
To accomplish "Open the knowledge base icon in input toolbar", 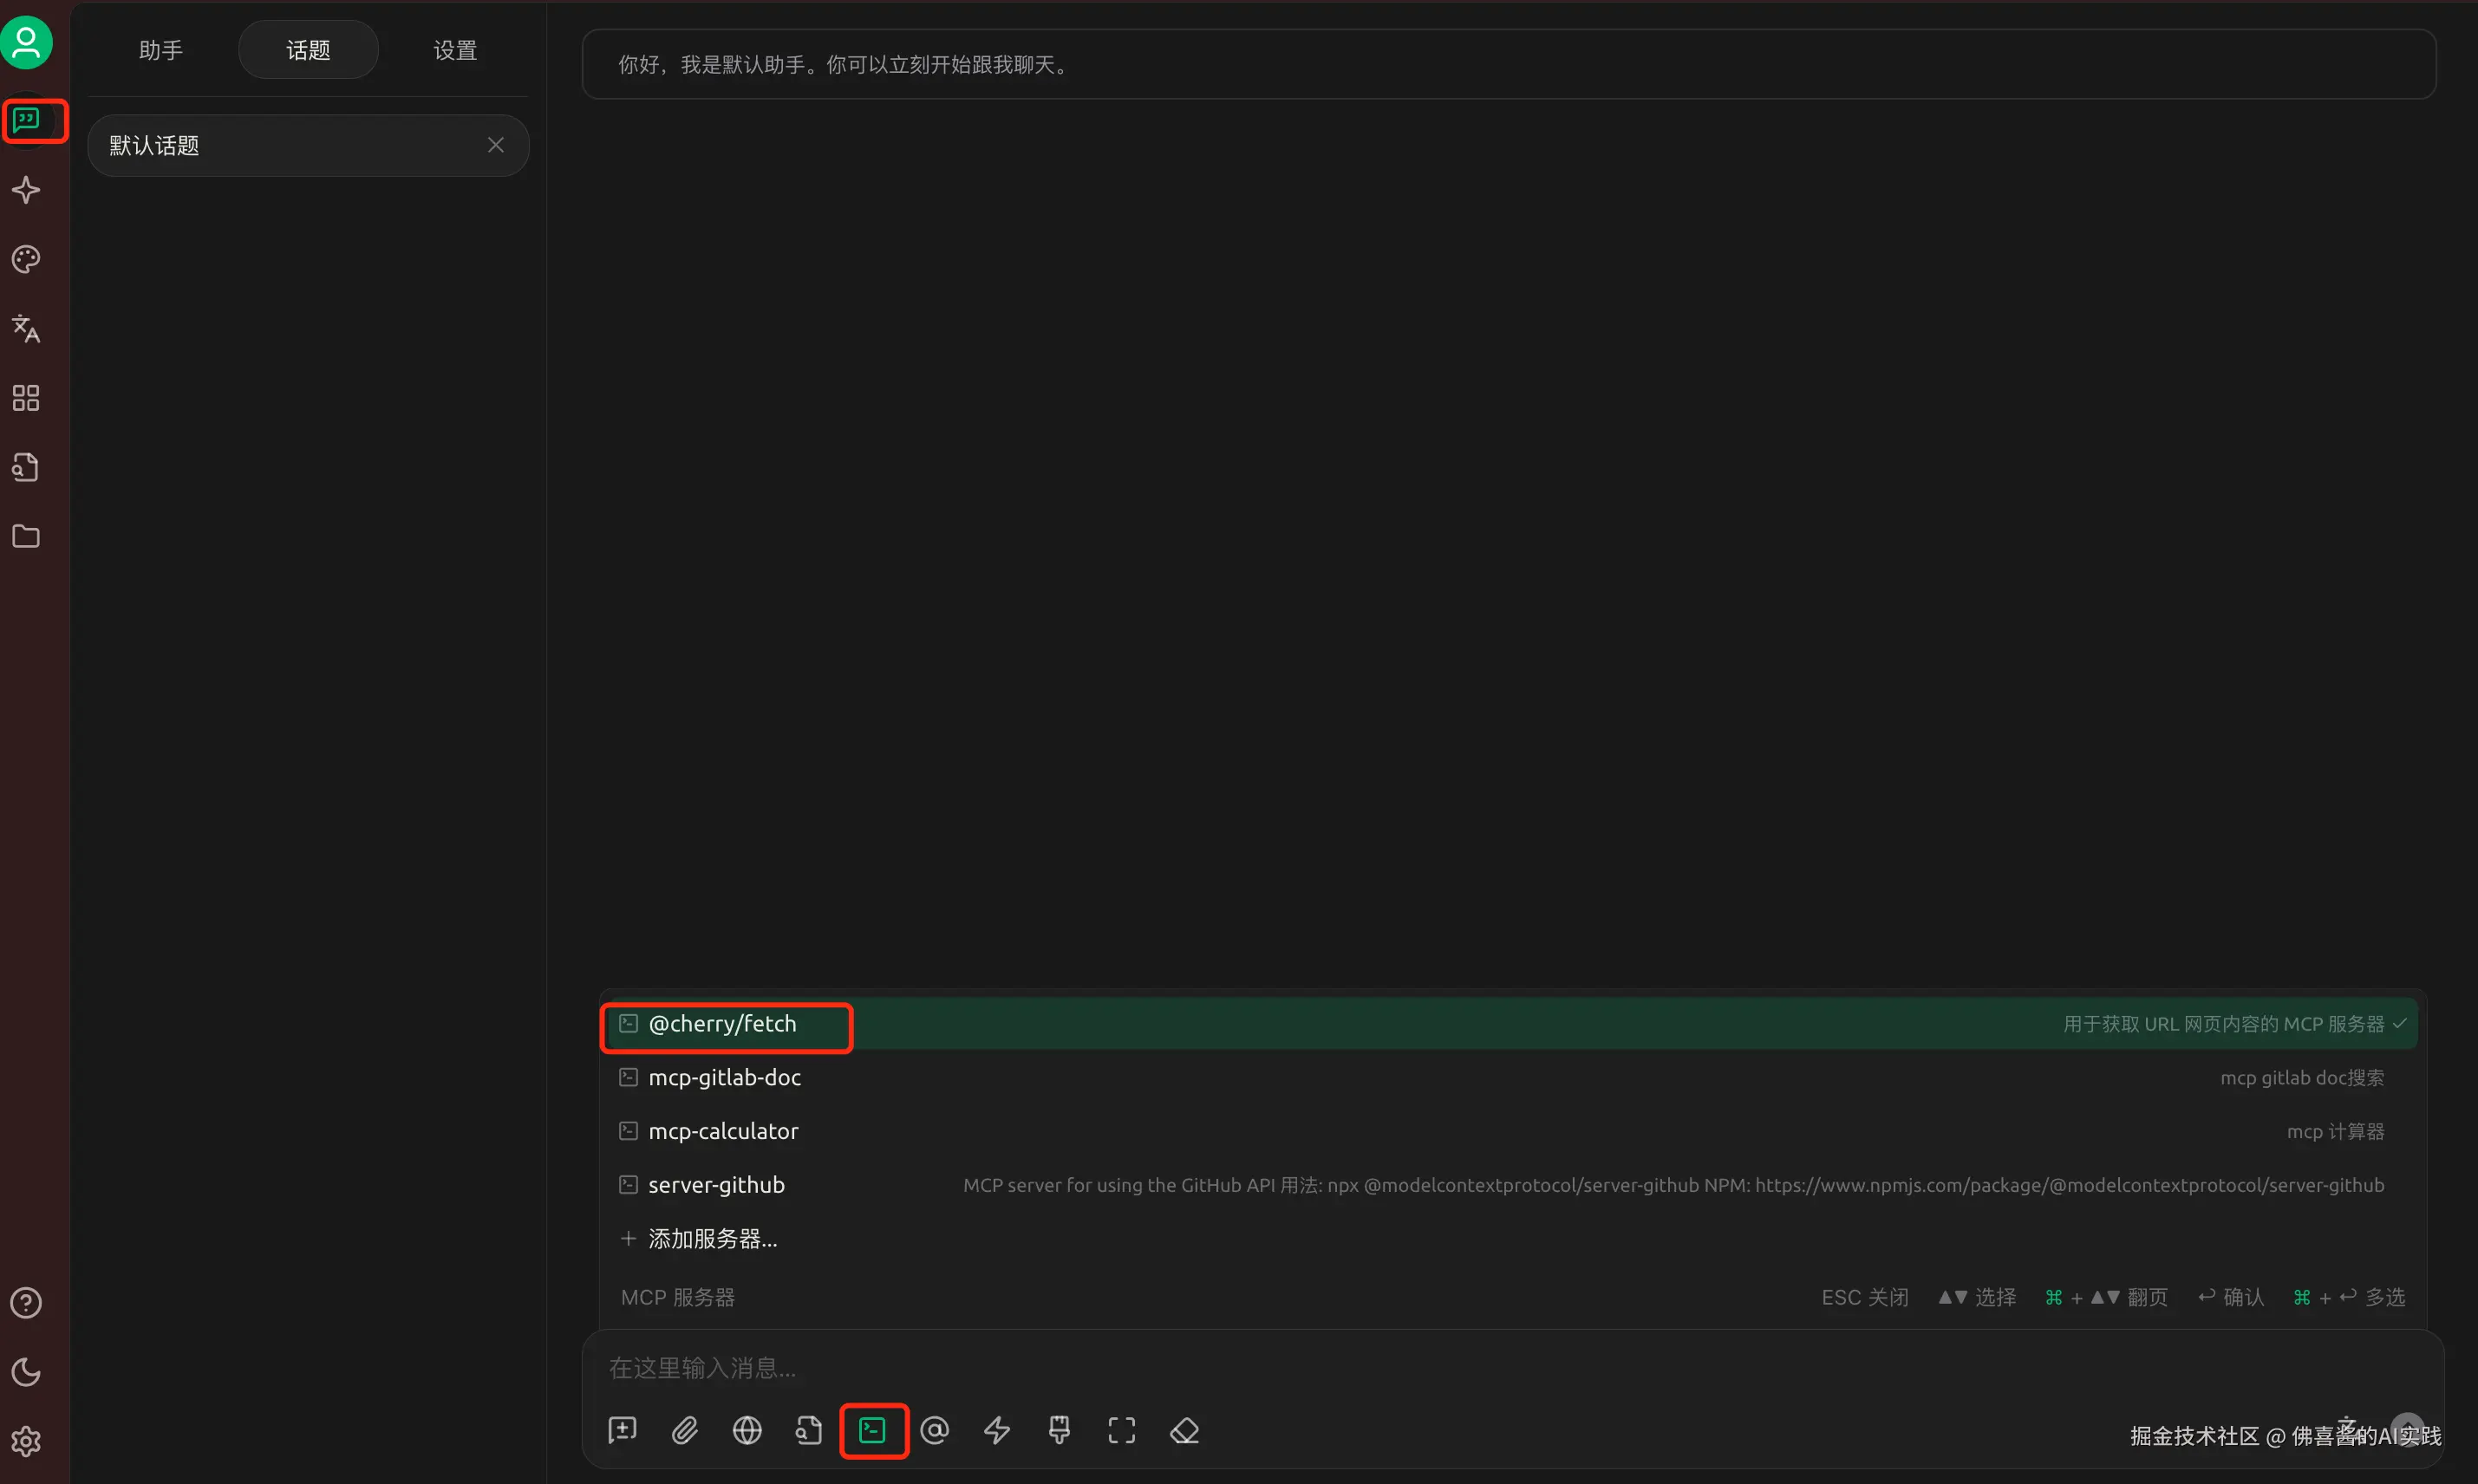I will coord(809,1430).
